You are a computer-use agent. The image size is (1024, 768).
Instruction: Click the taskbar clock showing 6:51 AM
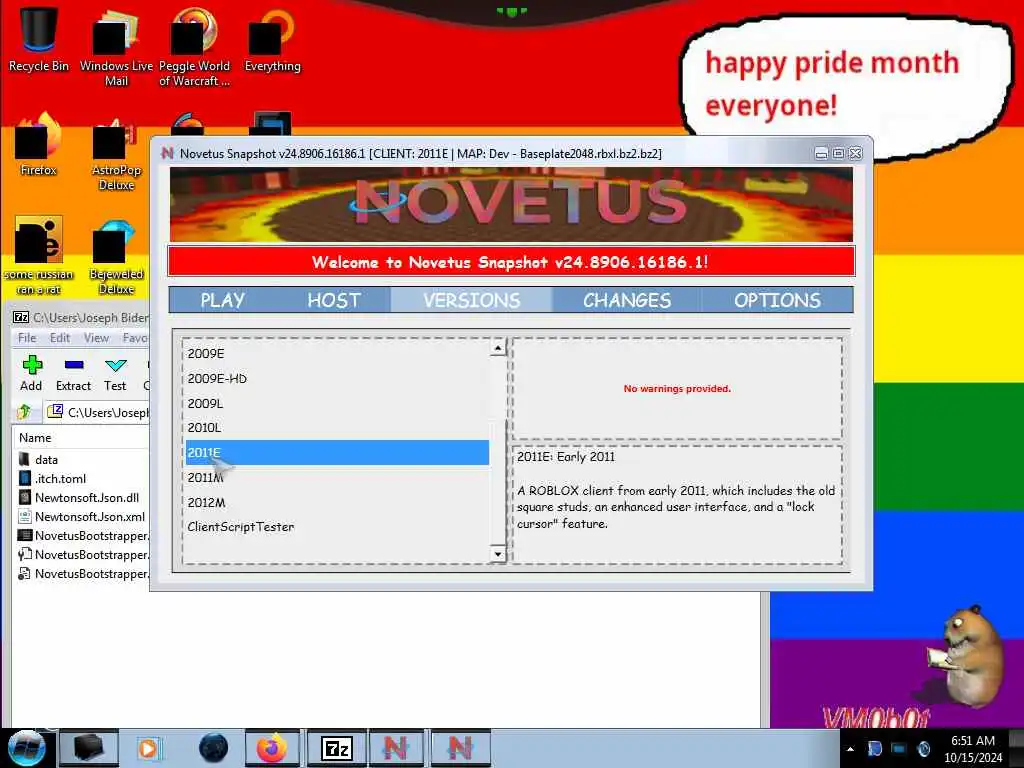(x=972, y=748)
